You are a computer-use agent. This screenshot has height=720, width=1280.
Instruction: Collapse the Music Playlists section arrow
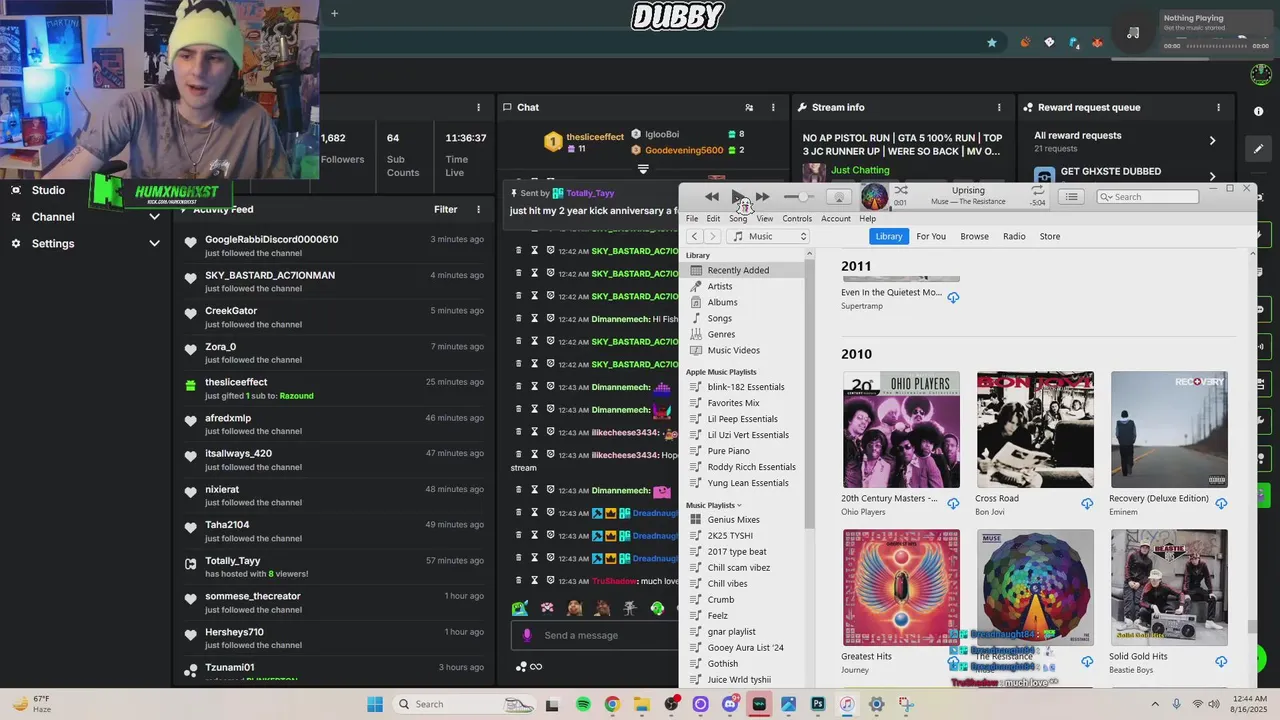pos(739,505)
